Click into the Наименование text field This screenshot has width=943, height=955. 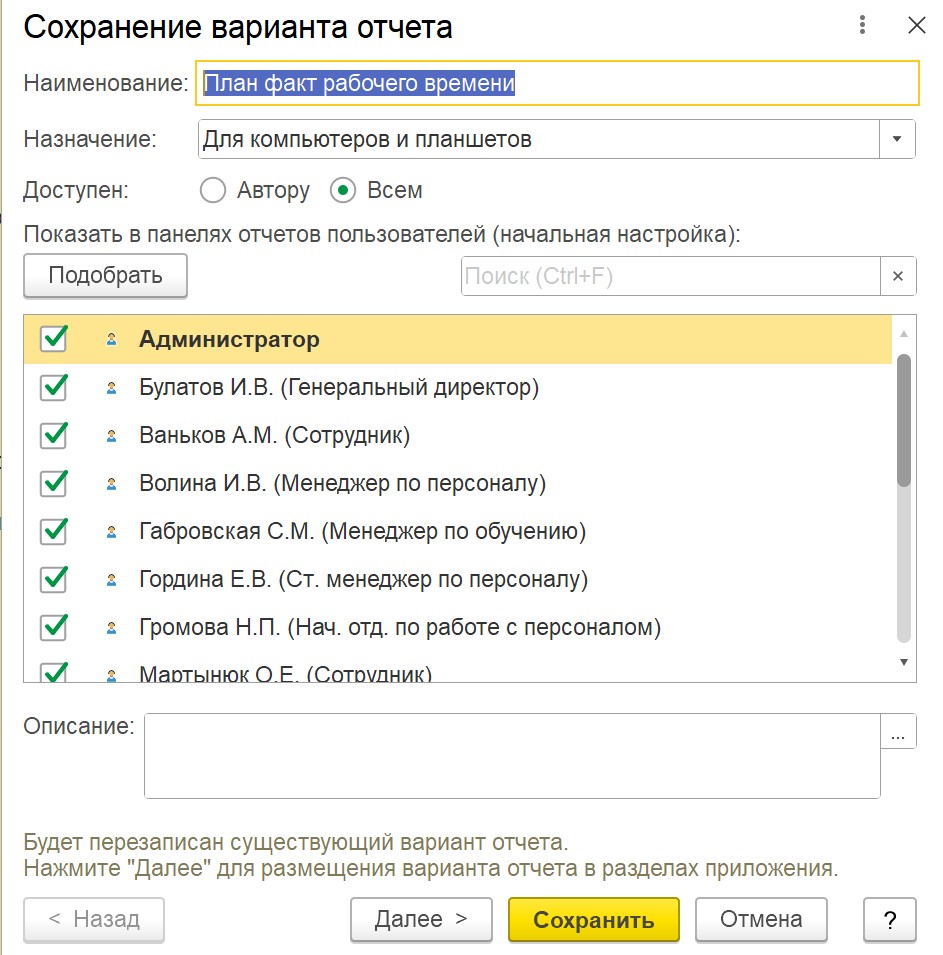[x=558, y=84]
